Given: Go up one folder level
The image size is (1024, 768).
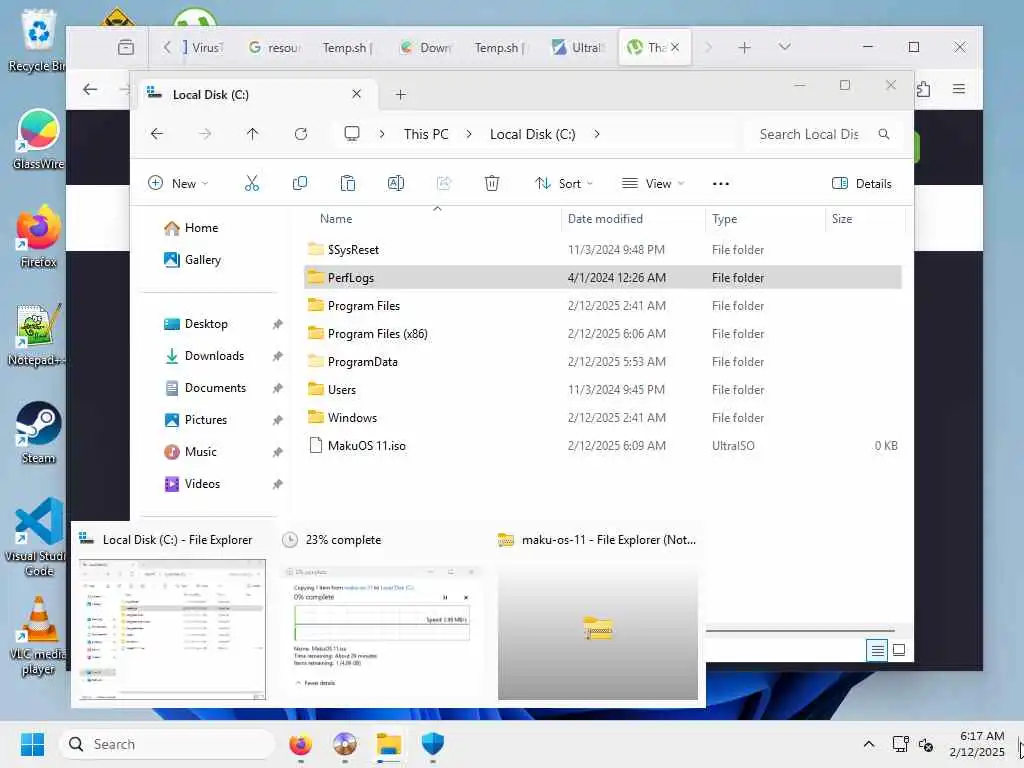Looking at the screenshot, I should [x=252, y=134].
